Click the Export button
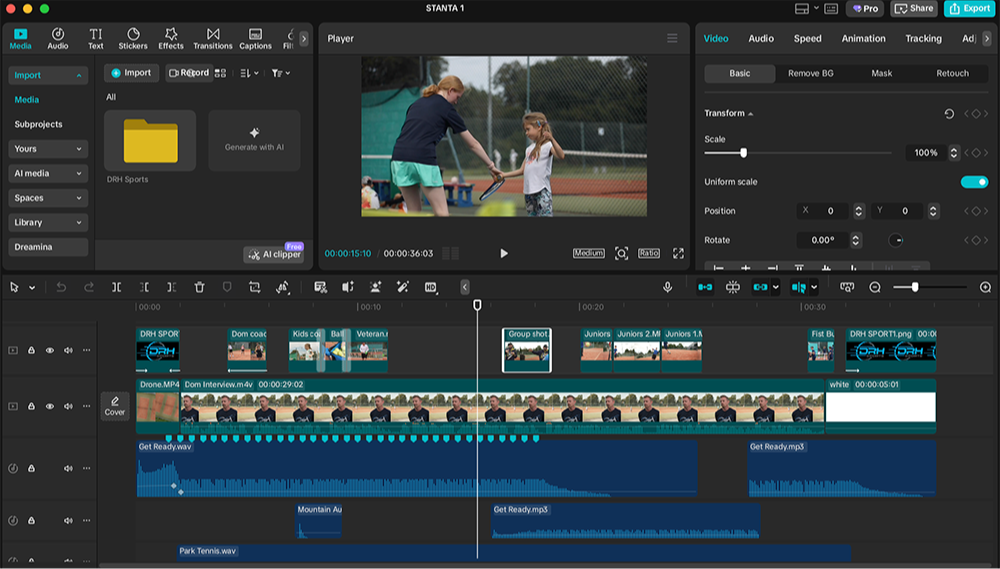 pos(968,8)
